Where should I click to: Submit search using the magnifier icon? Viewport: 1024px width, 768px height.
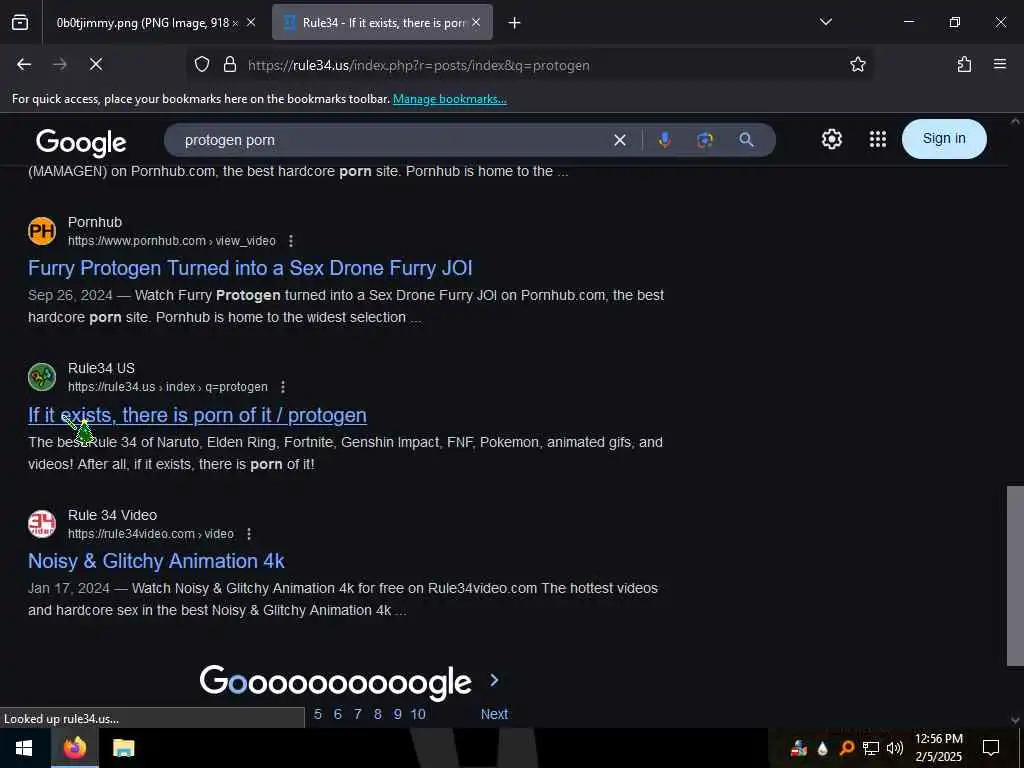(x=746, y=140)
